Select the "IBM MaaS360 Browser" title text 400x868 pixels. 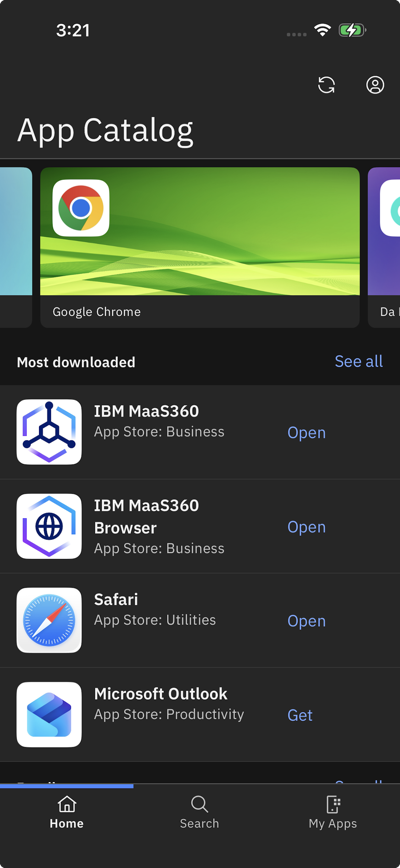tap(146, 516)
